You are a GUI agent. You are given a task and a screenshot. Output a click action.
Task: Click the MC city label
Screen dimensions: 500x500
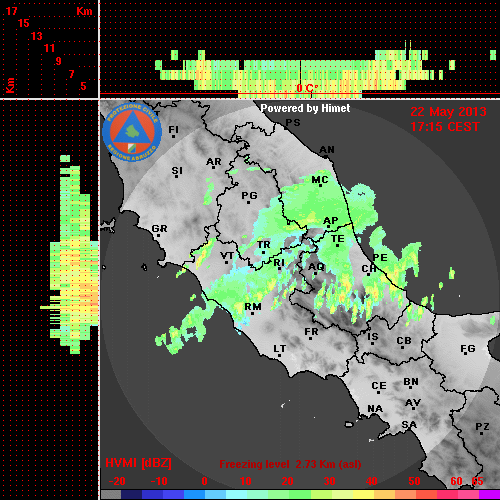point(320,180)
